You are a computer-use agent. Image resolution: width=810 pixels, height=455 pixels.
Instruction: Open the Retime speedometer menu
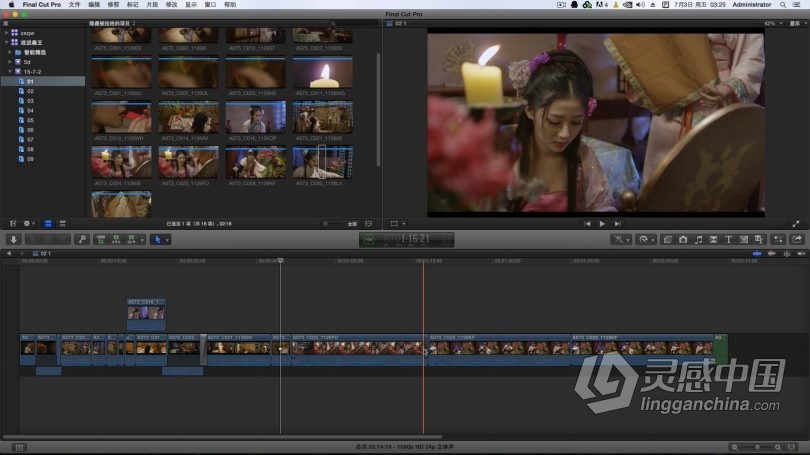click(644, 240)
